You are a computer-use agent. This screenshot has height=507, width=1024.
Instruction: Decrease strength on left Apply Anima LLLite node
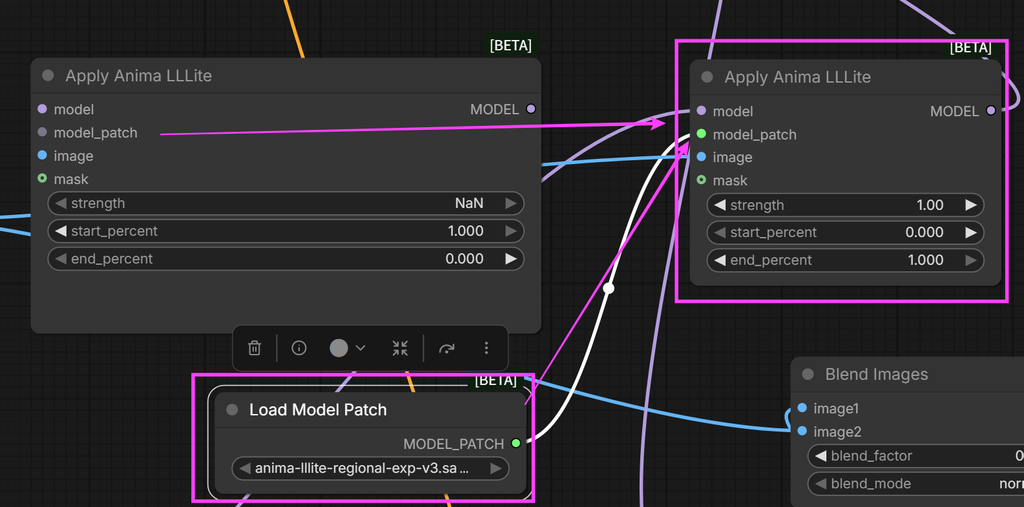(x=61, y=203)
